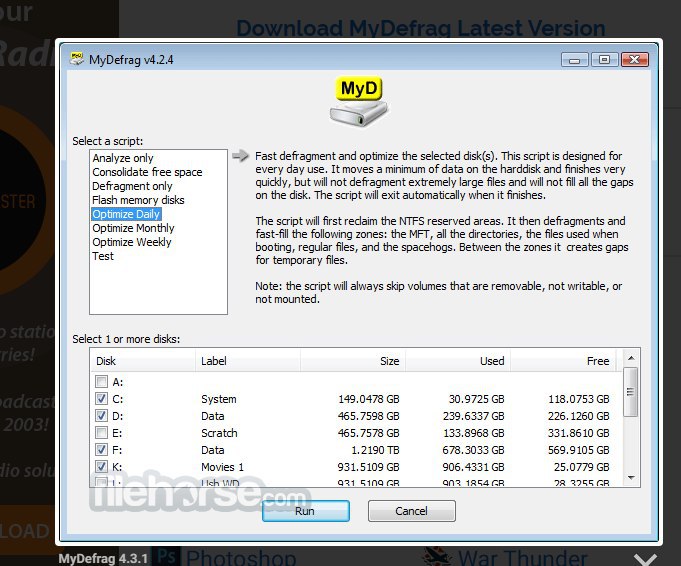Check the E: Scratch disk checkbox
Viewport: 681px width, 566px height.
[x=101, y=433]
